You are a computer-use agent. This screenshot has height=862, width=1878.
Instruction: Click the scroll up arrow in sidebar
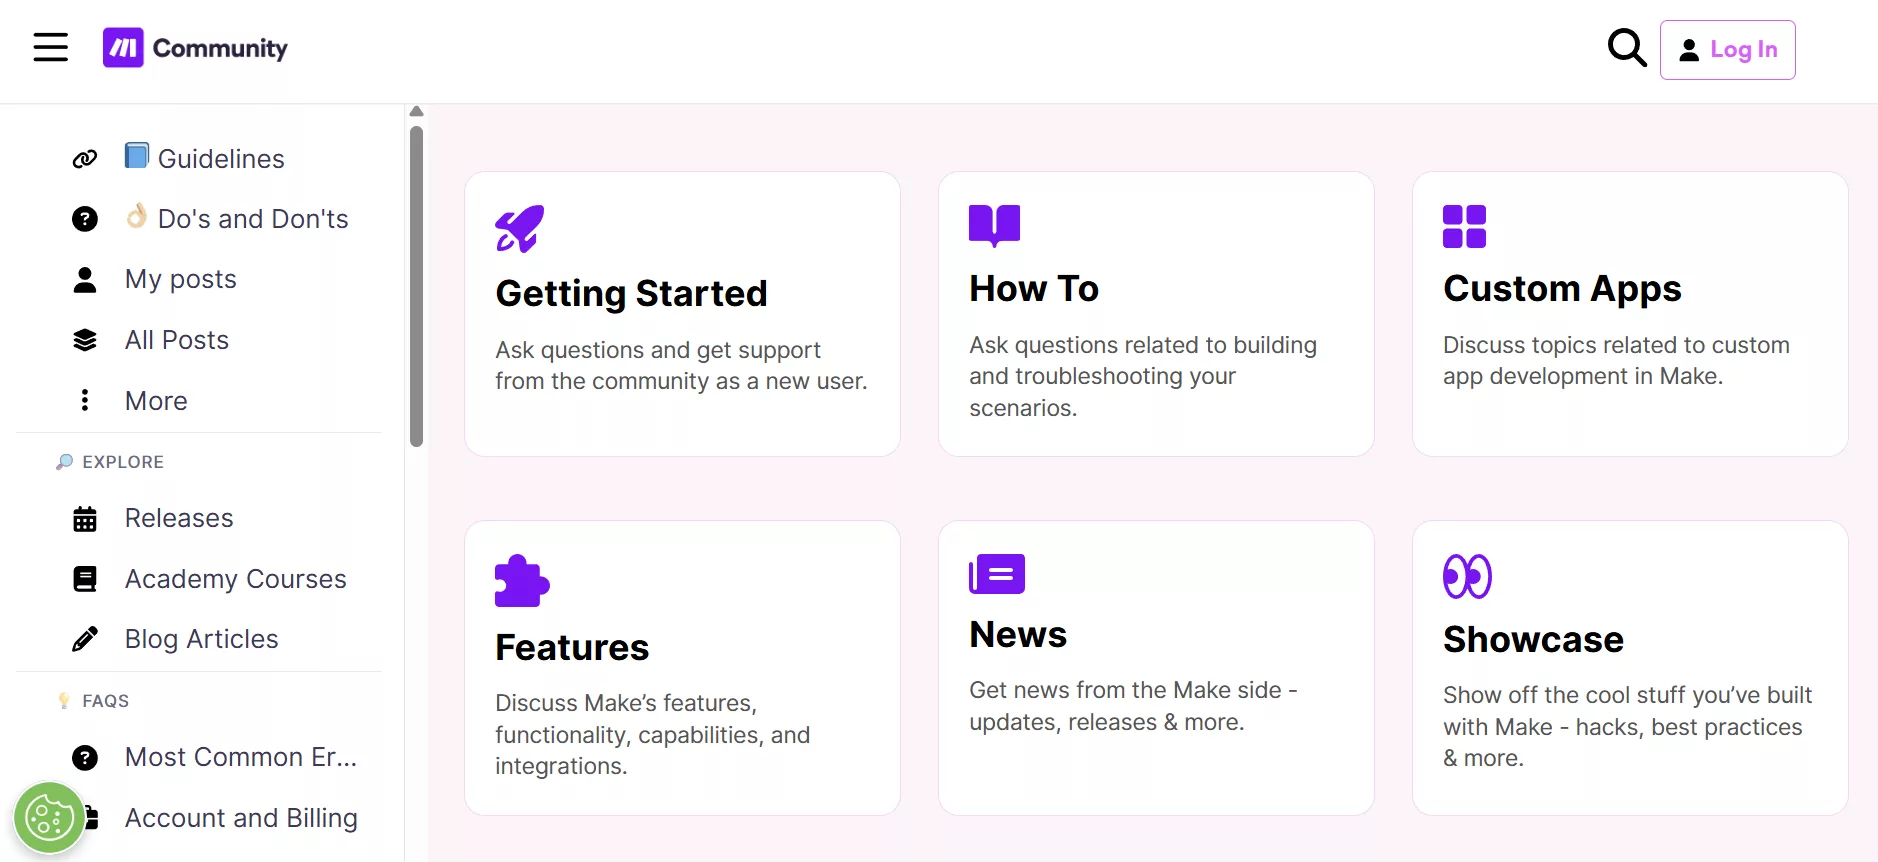(x=417, y=111)
